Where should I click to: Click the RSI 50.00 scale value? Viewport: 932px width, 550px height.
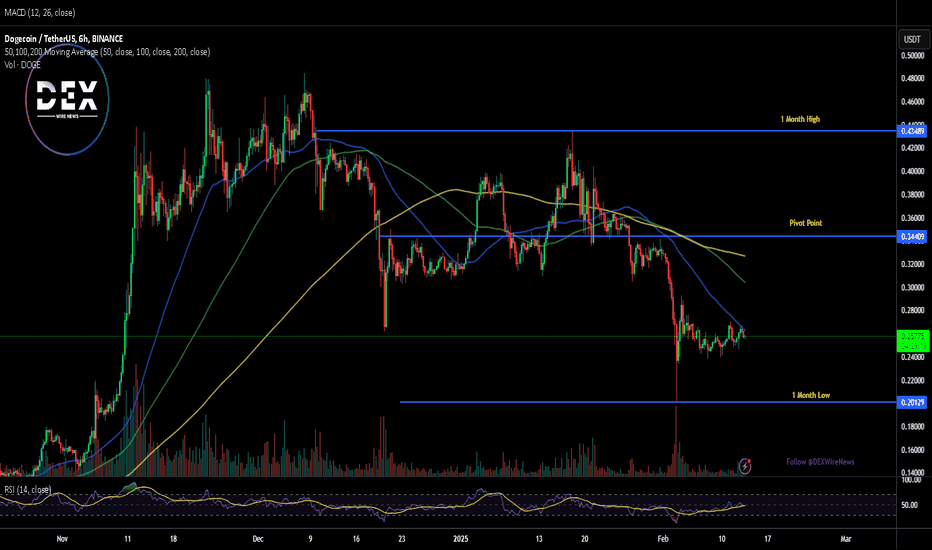tap(909, 505)
